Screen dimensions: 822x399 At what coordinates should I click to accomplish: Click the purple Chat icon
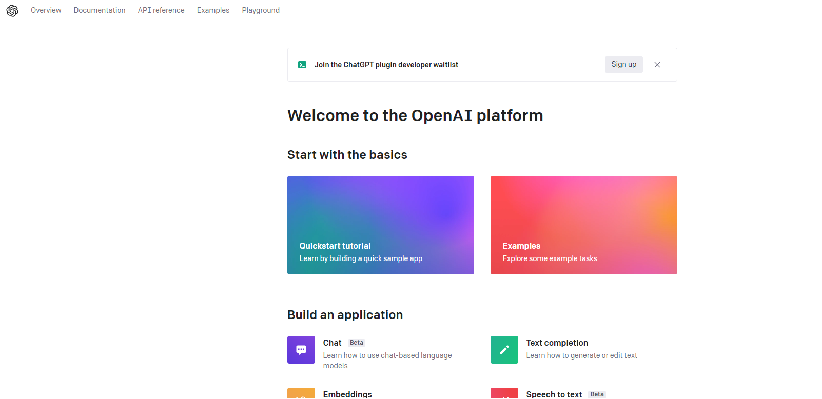pos(301,350)
